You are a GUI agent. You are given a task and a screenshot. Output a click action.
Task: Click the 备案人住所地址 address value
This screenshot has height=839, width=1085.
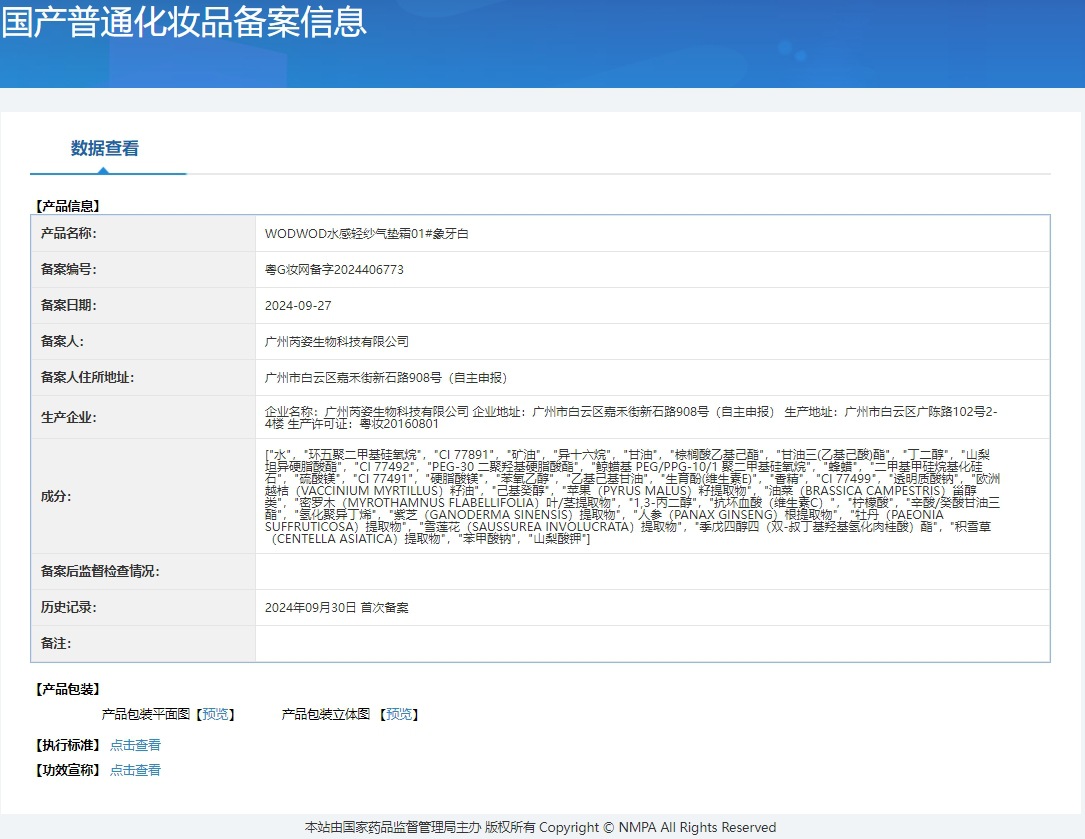(x=386, y=377)
